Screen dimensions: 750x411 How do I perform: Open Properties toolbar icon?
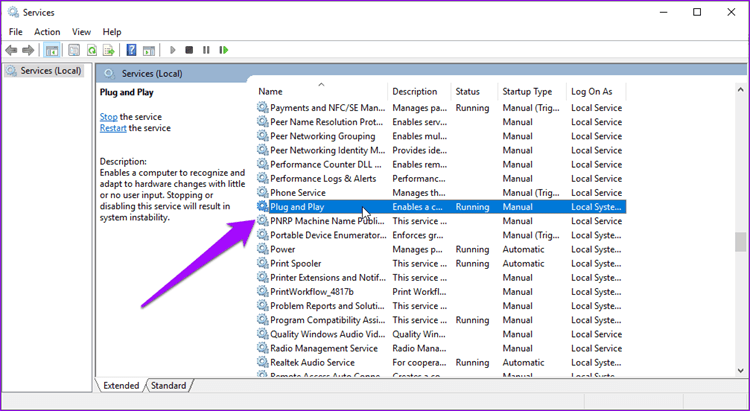(x=74, y=50)
